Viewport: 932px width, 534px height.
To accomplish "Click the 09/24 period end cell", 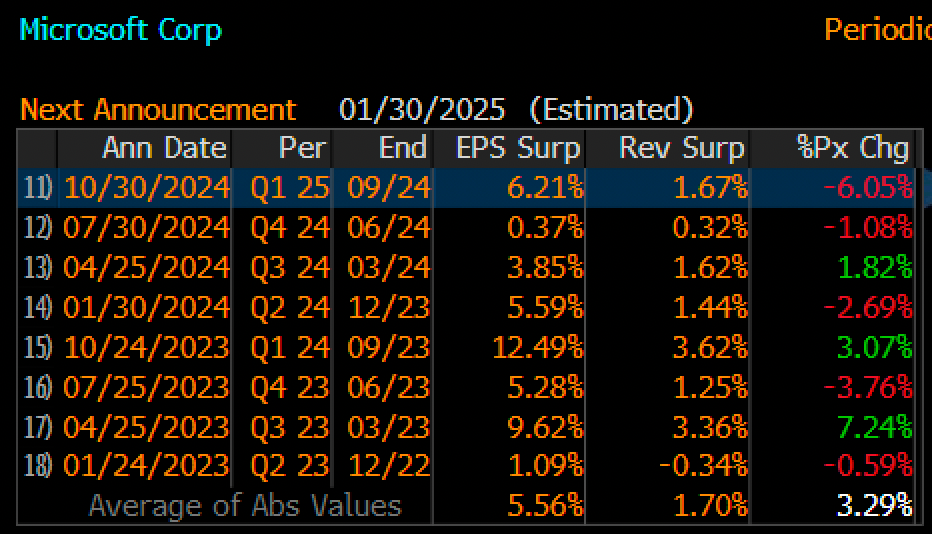I will 389,188.
